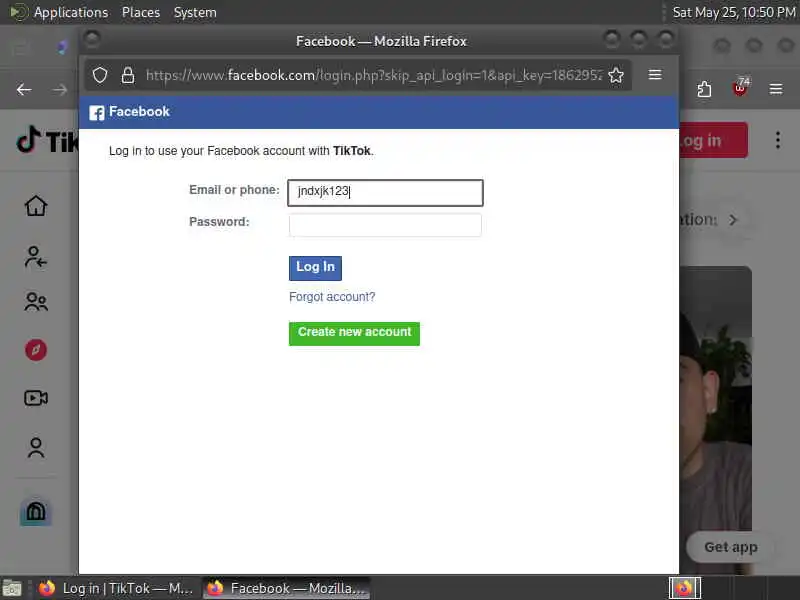Click the shield tracking protection icon
800x600 pixels.
100,76
